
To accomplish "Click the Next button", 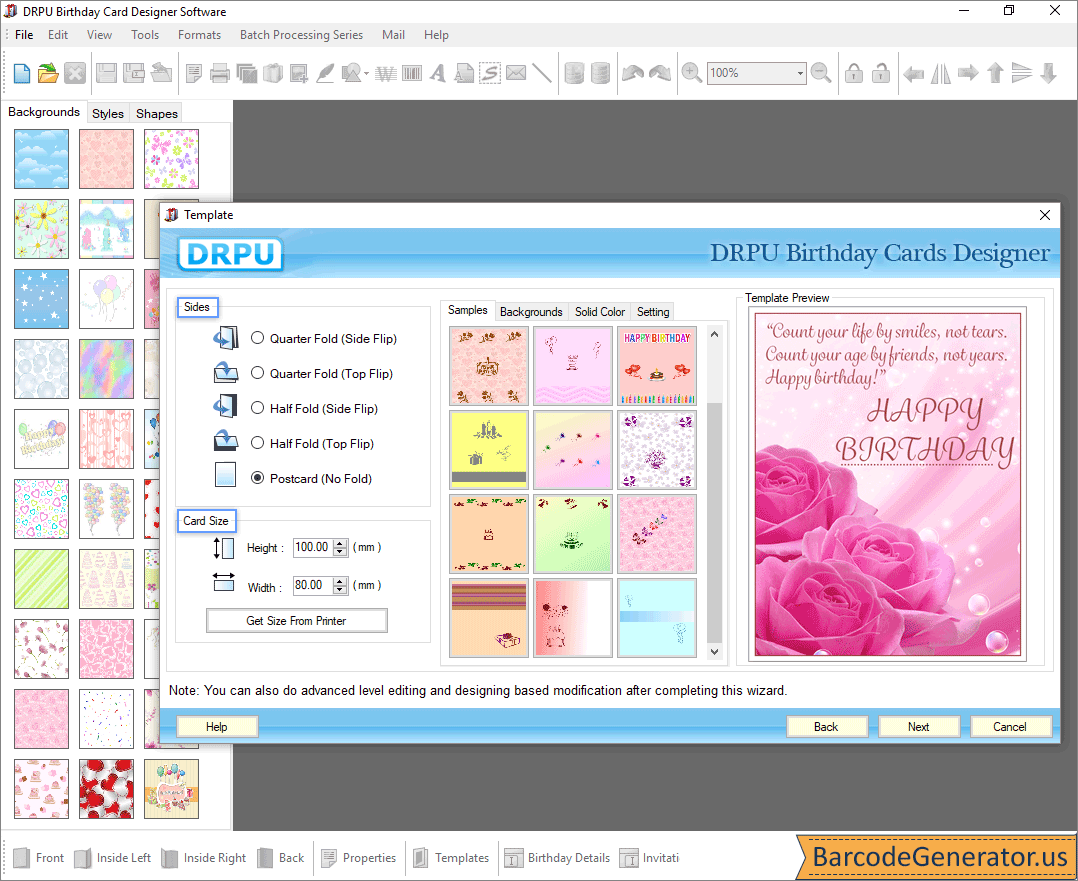I will pos(918,726).
